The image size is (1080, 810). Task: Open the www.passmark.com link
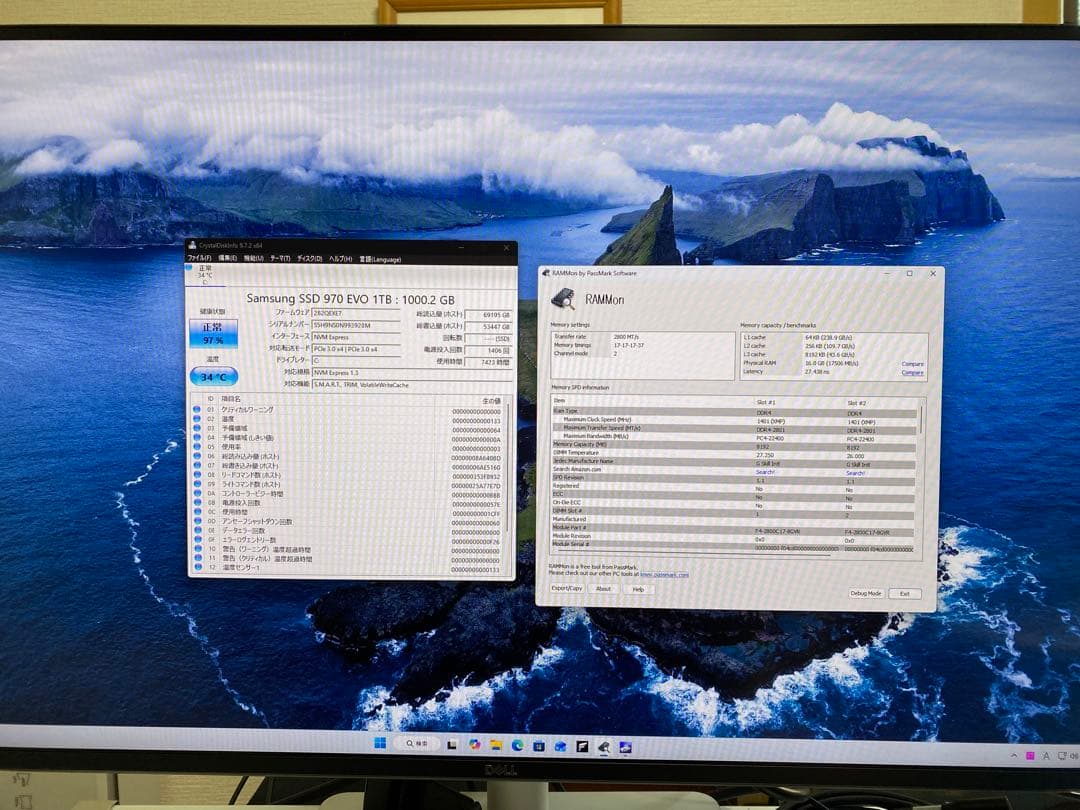[x=664, y=574]
